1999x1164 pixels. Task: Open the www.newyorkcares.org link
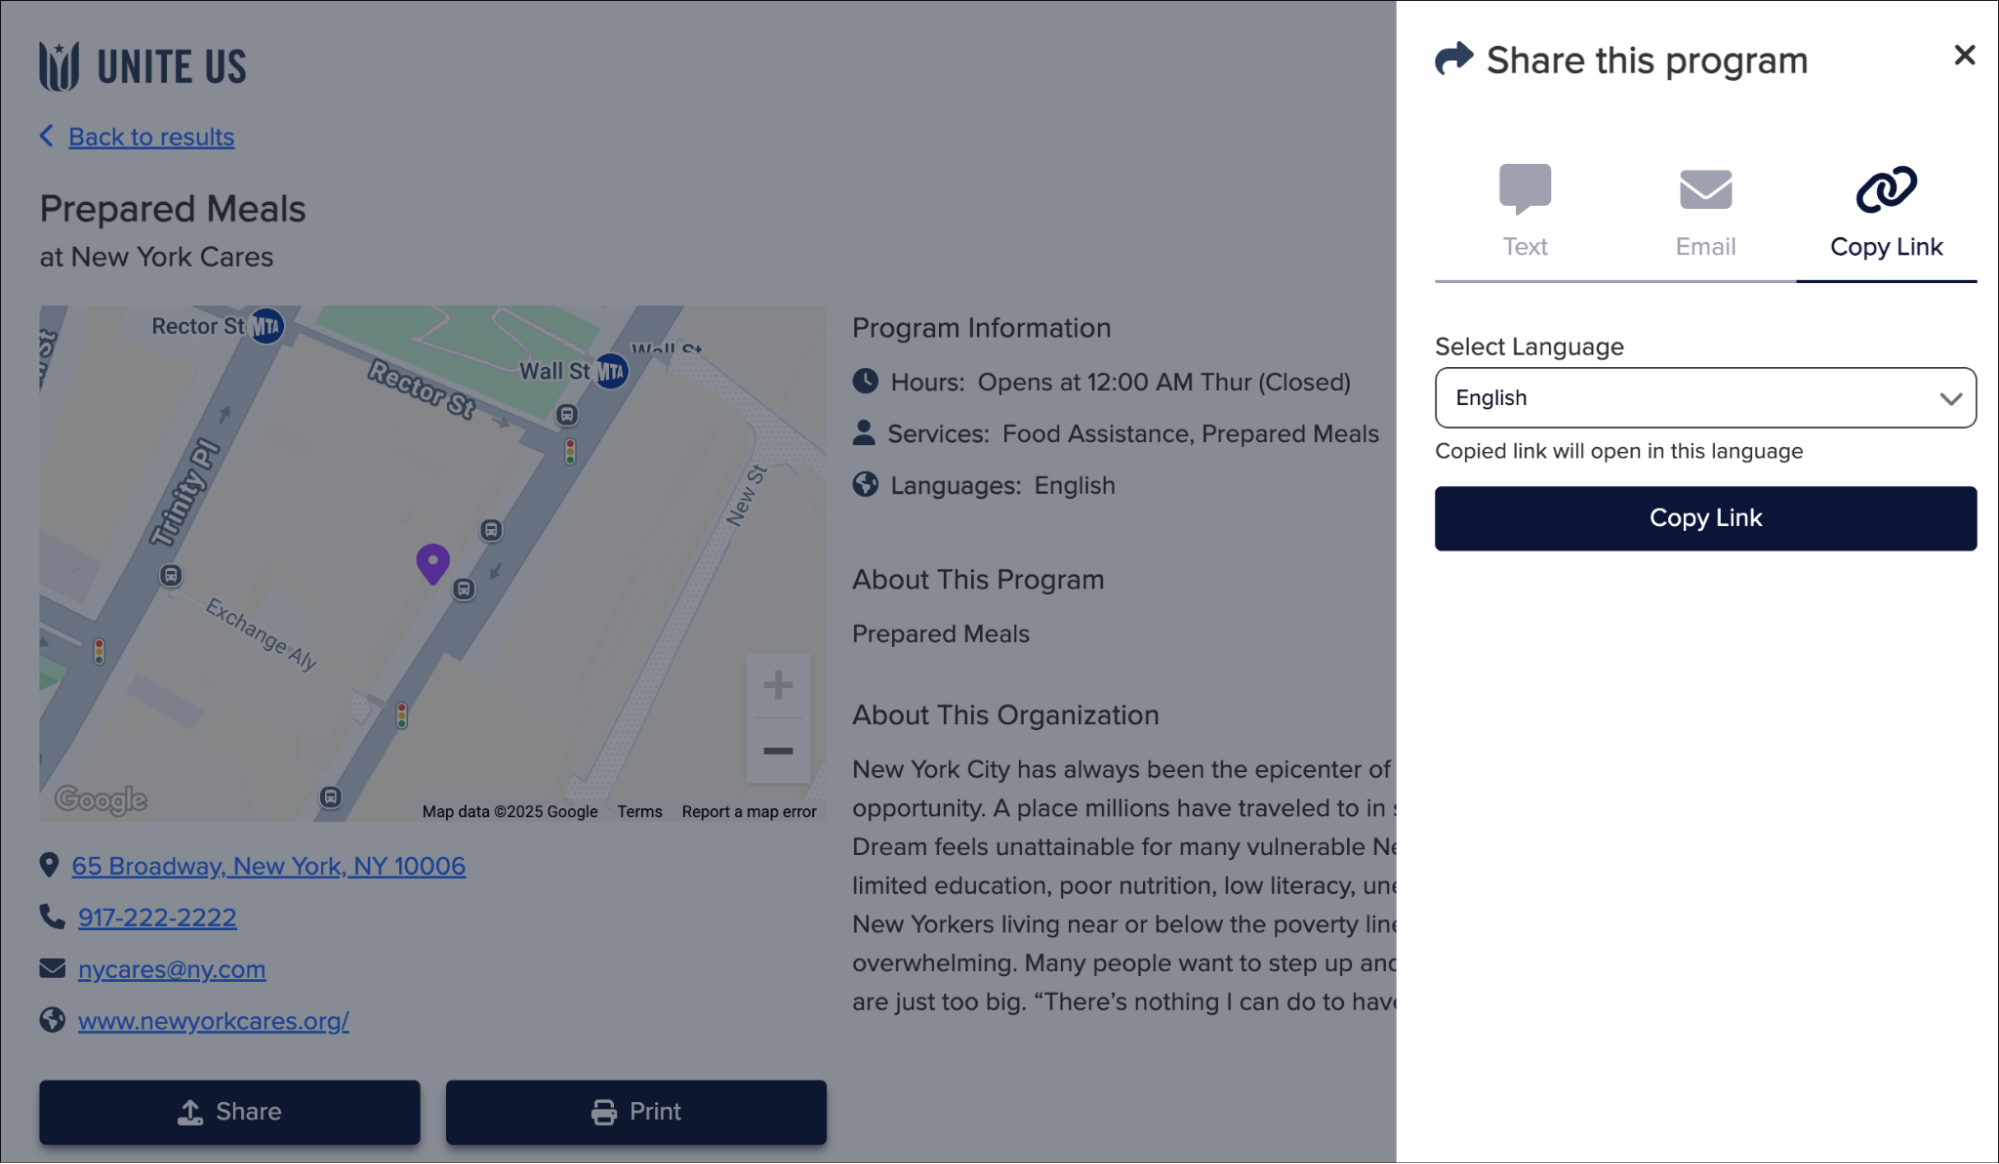[x=213, y=1021]
